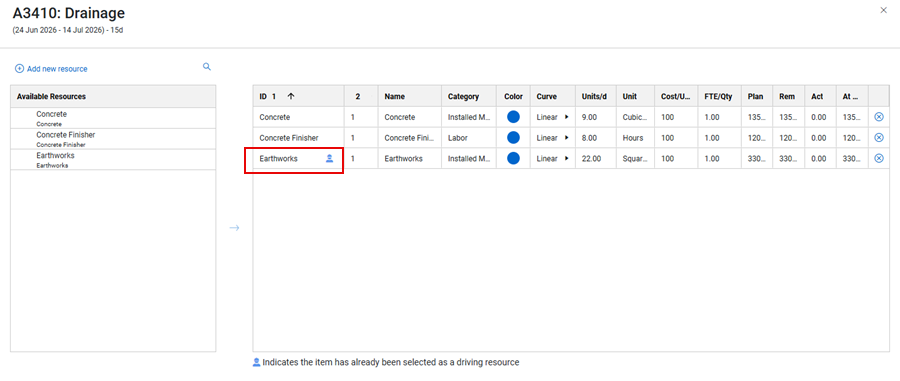
Task: Select Concrete in Available Resources
Action: [x=113, y=118]
